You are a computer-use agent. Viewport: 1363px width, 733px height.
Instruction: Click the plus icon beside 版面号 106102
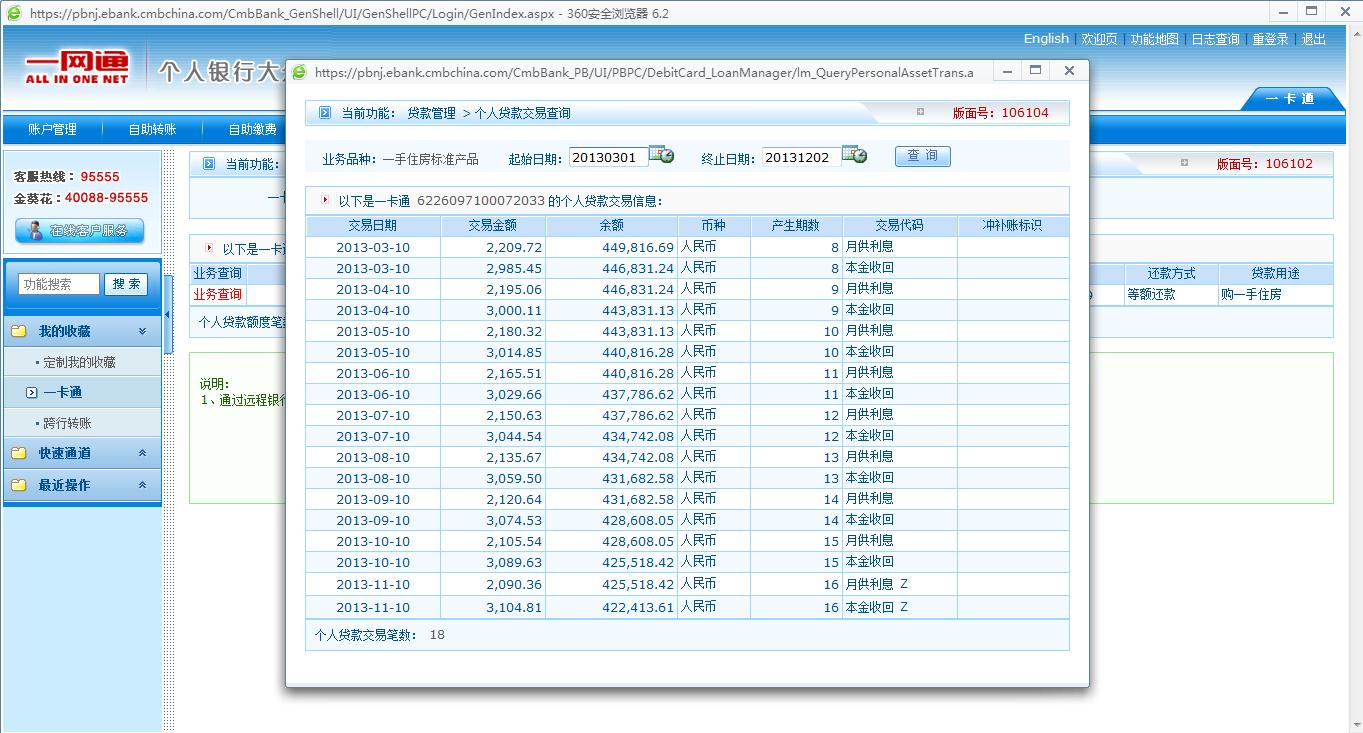click(1184, 163)
